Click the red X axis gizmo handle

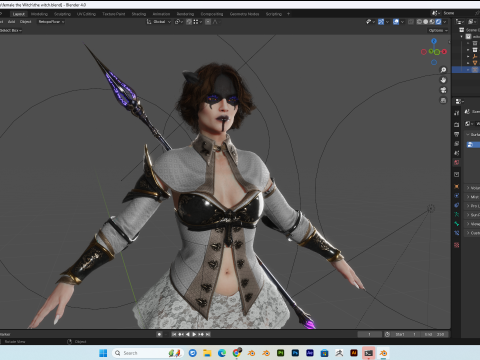tap(444, 52)
